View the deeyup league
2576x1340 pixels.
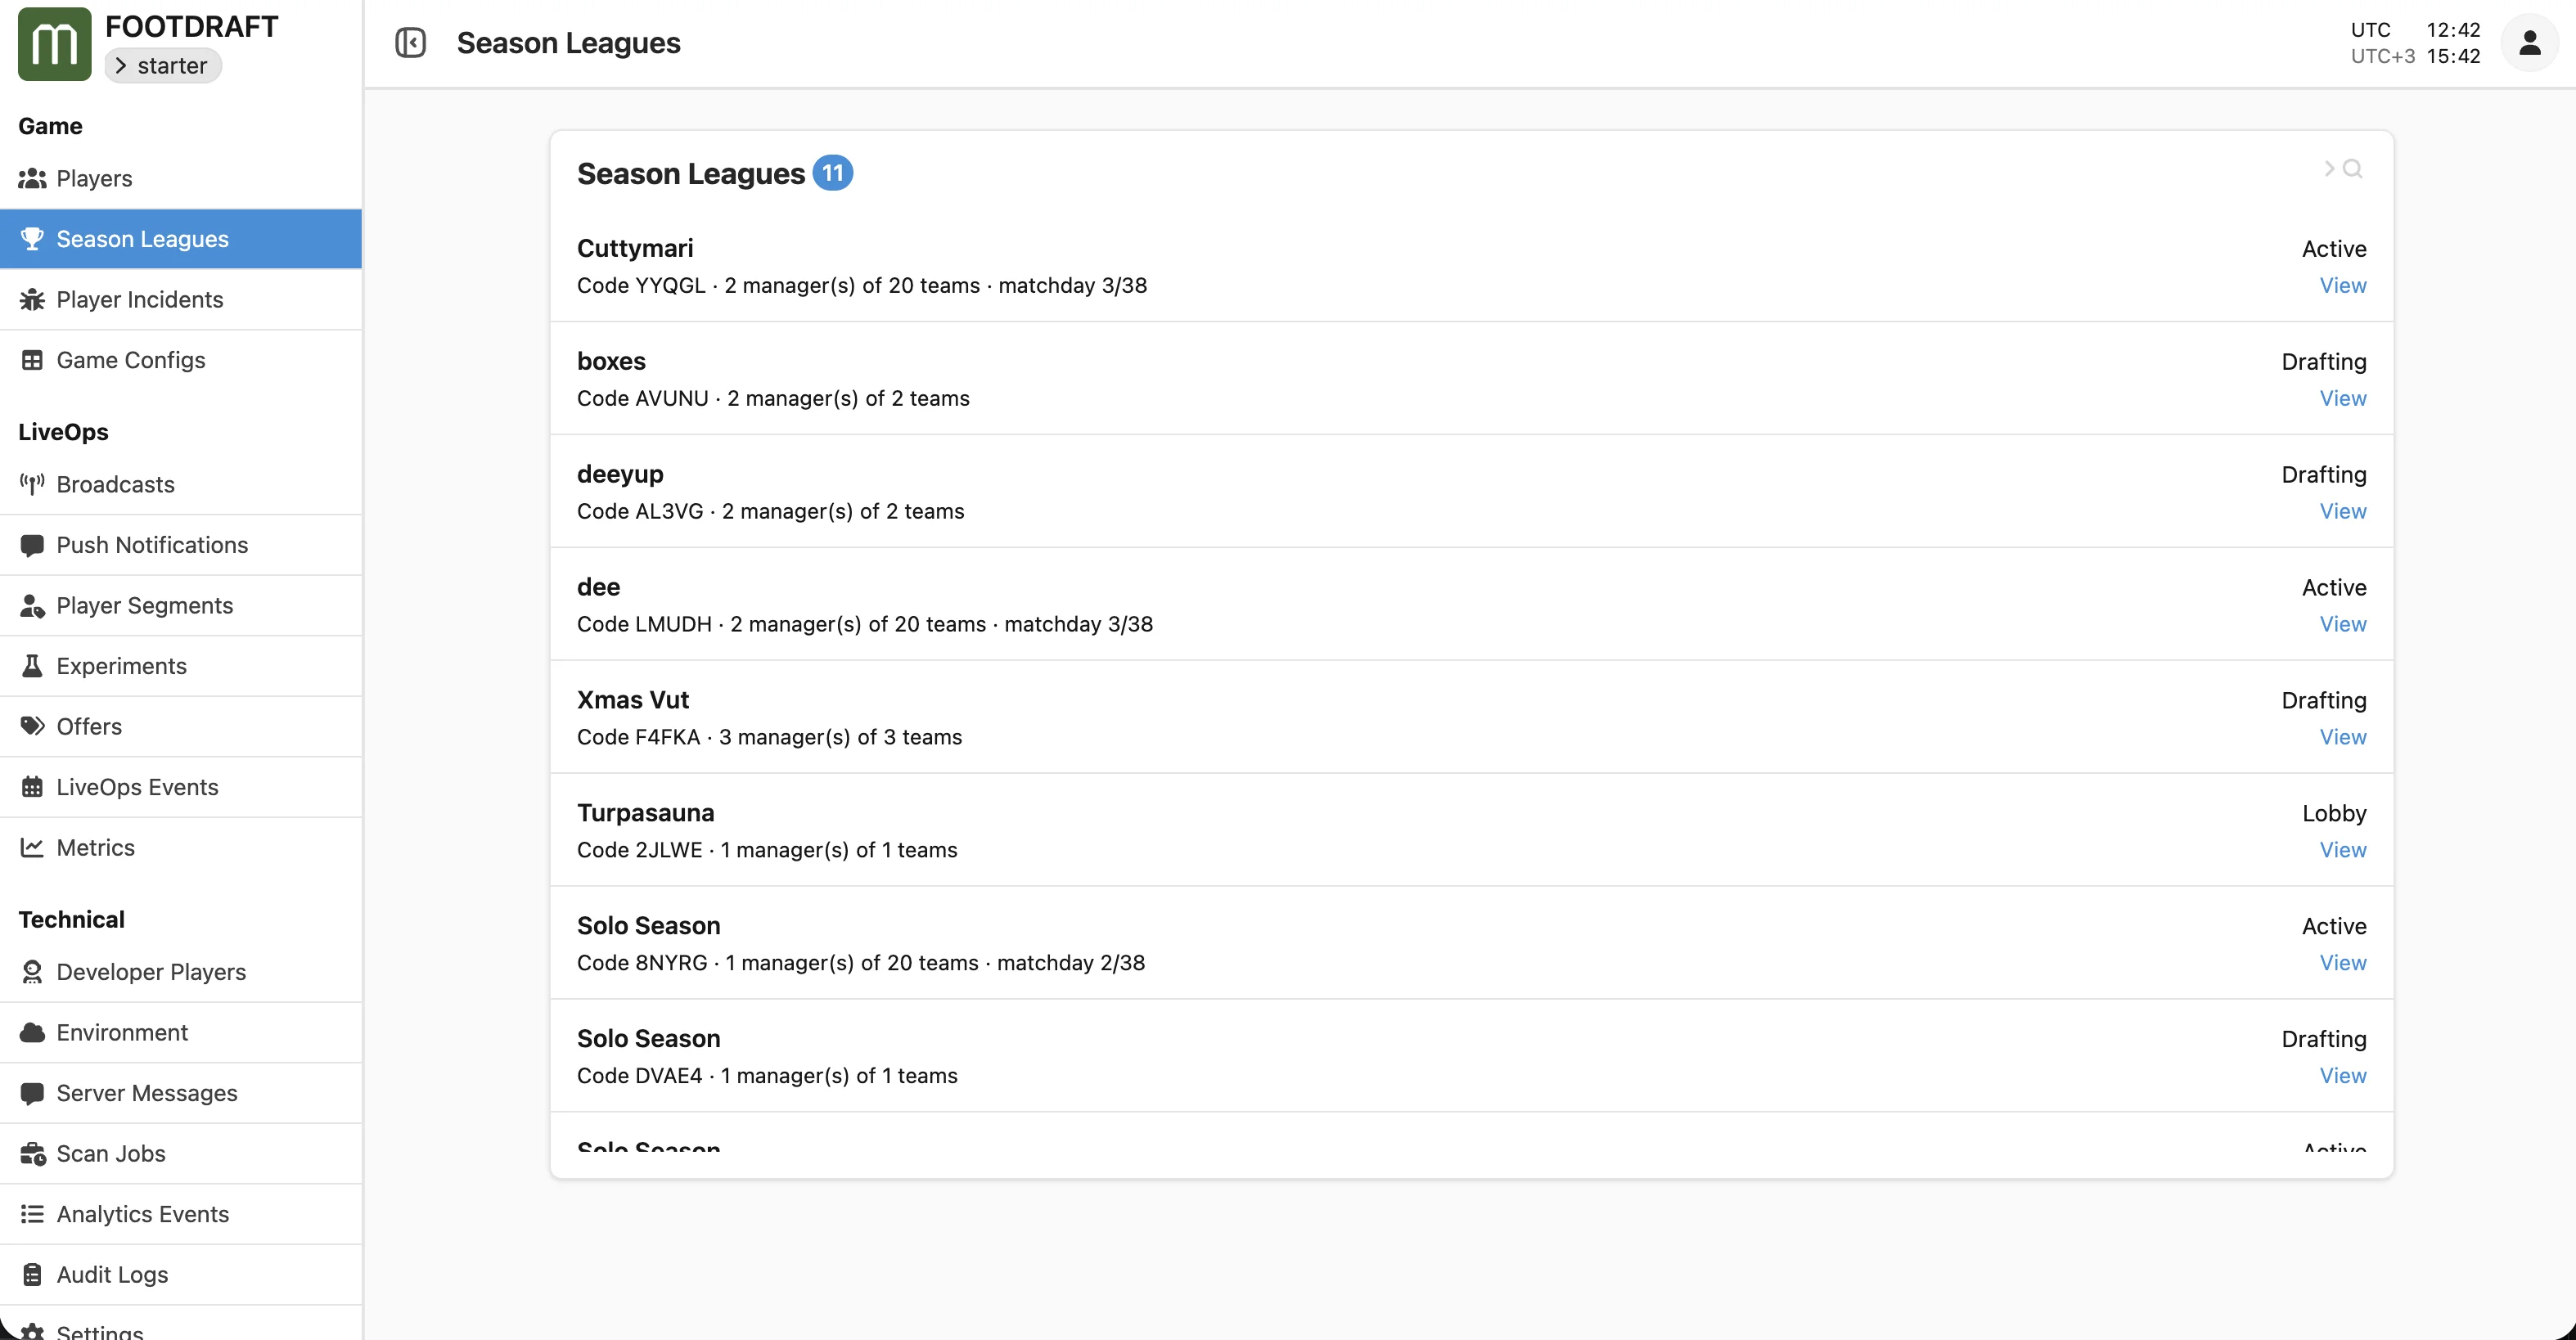2342,512
